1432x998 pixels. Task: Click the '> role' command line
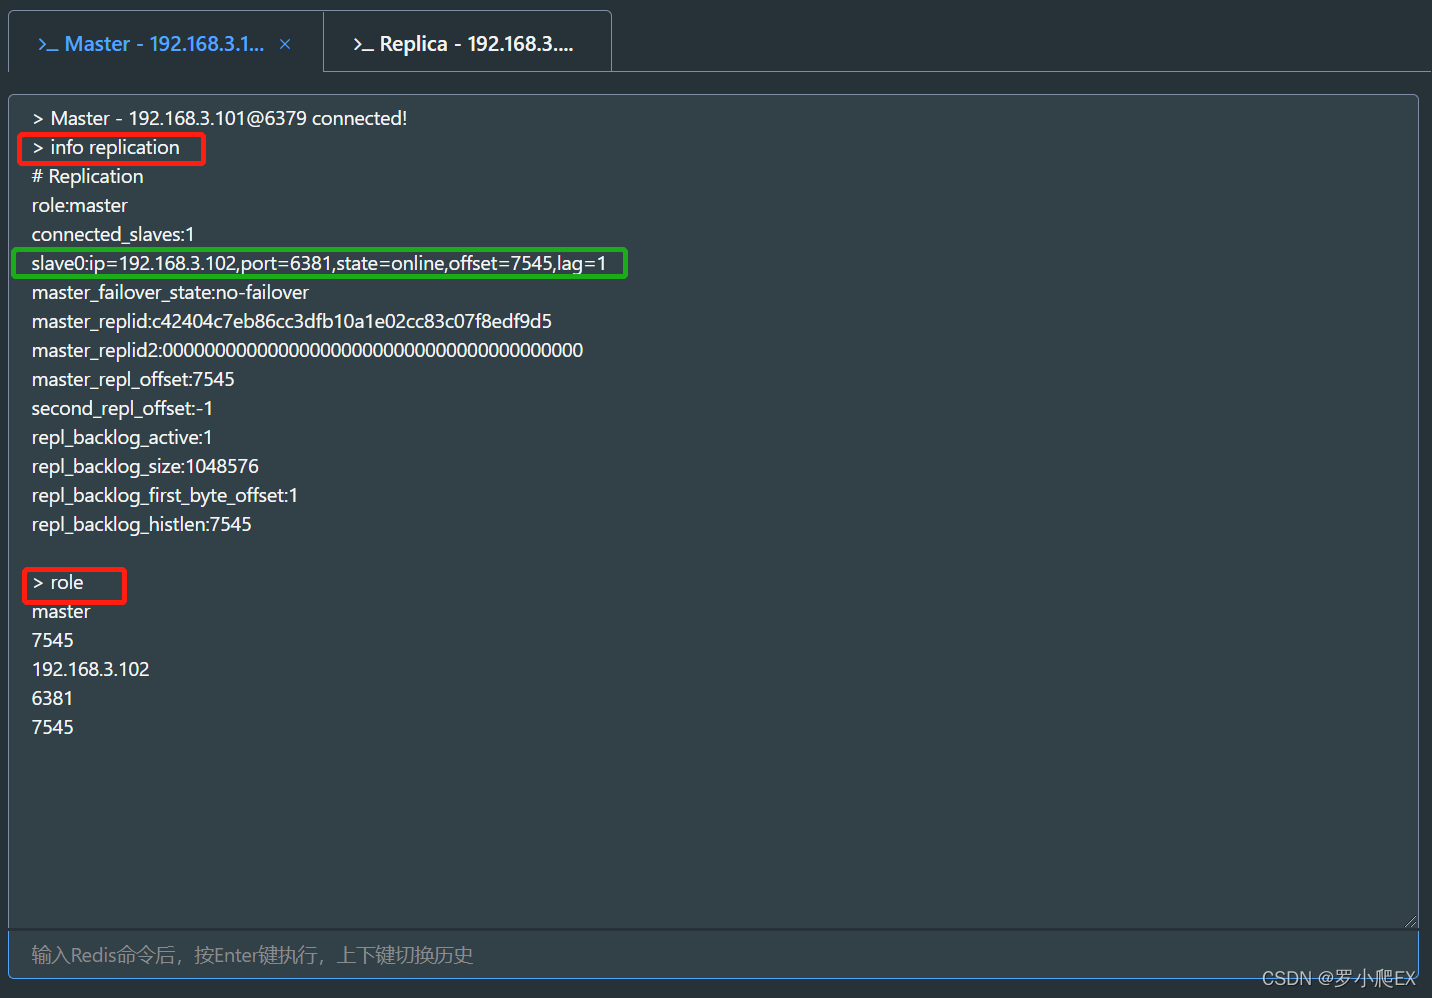pos(58,582)
